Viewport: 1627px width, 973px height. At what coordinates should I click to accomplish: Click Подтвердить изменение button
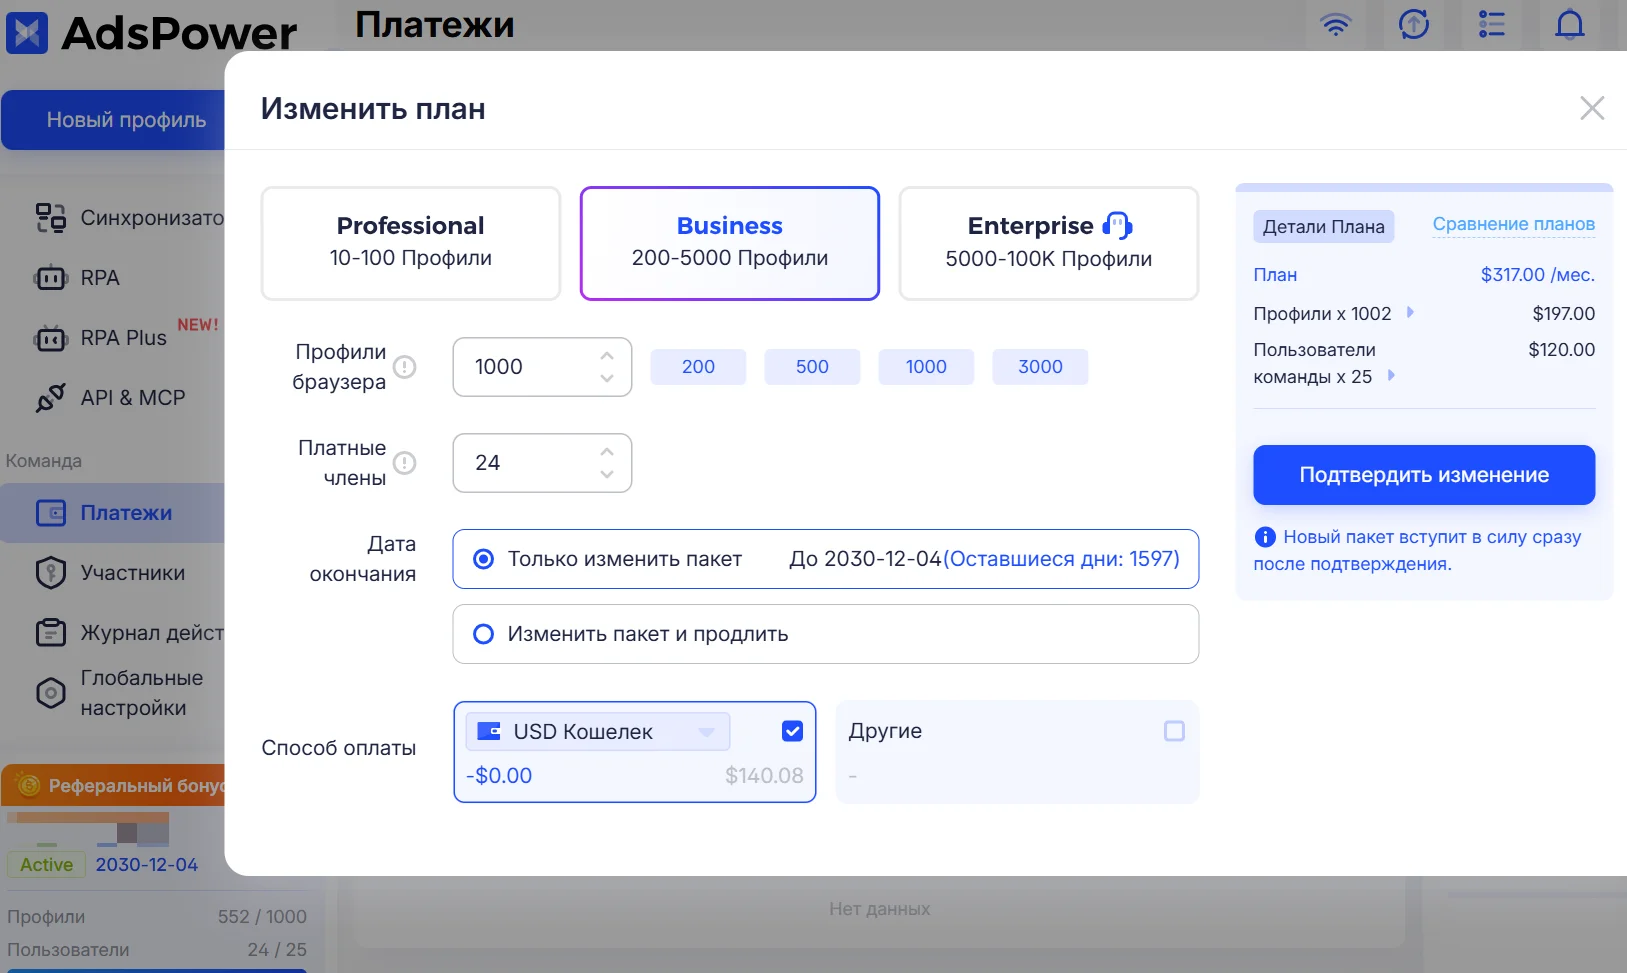[x=1424, y=475]
